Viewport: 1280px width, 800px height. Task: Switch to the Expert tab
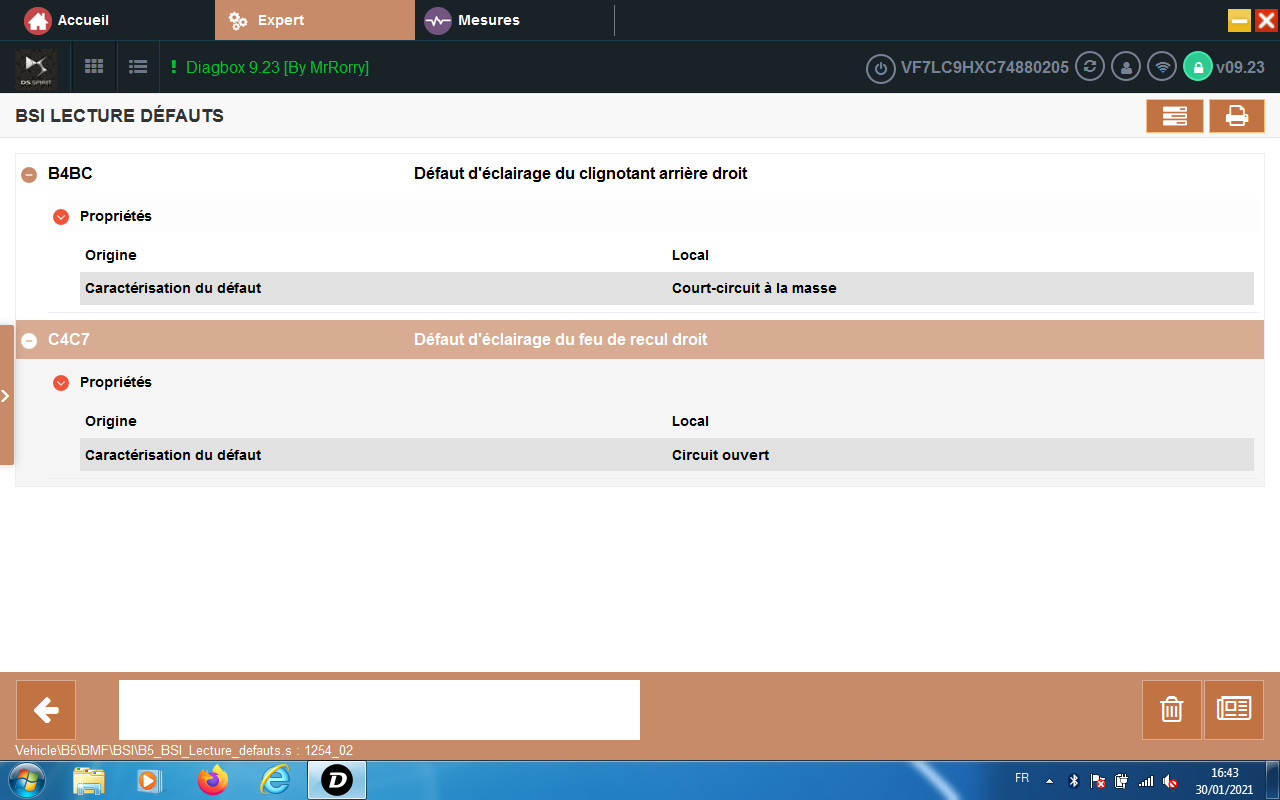pyautogui.click(x=314, y=20)
